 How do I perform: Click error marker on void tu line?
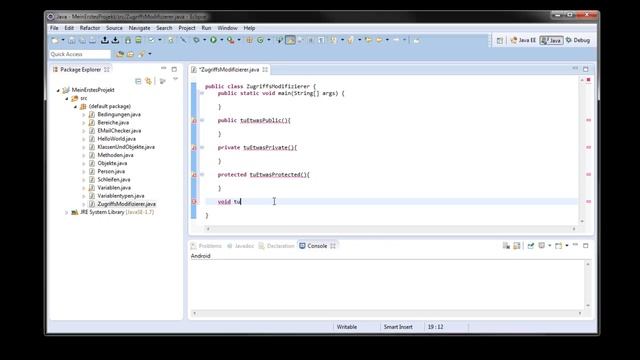coord(194,202)
